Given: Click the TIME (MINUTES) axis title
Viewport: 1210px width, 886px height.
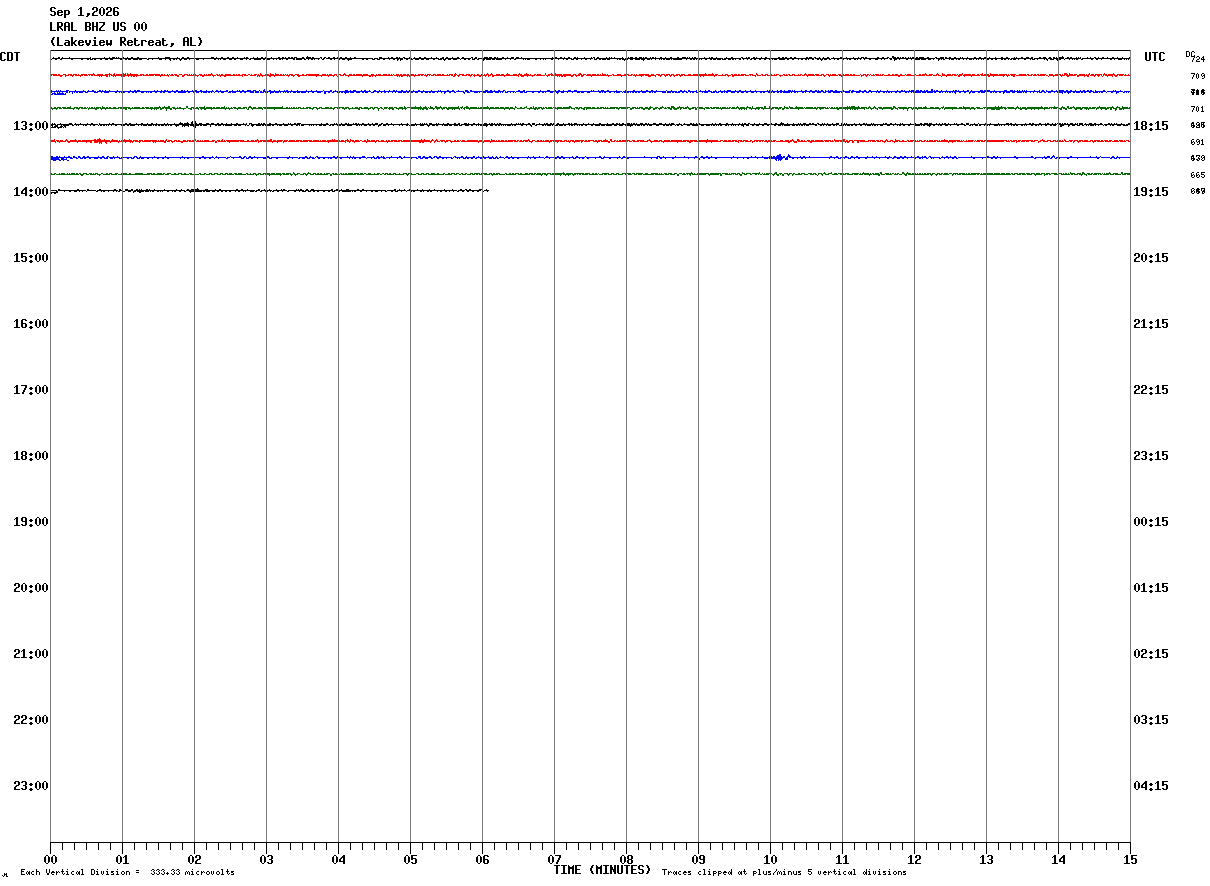Looking at the screenshot, I should pos(602,870).
